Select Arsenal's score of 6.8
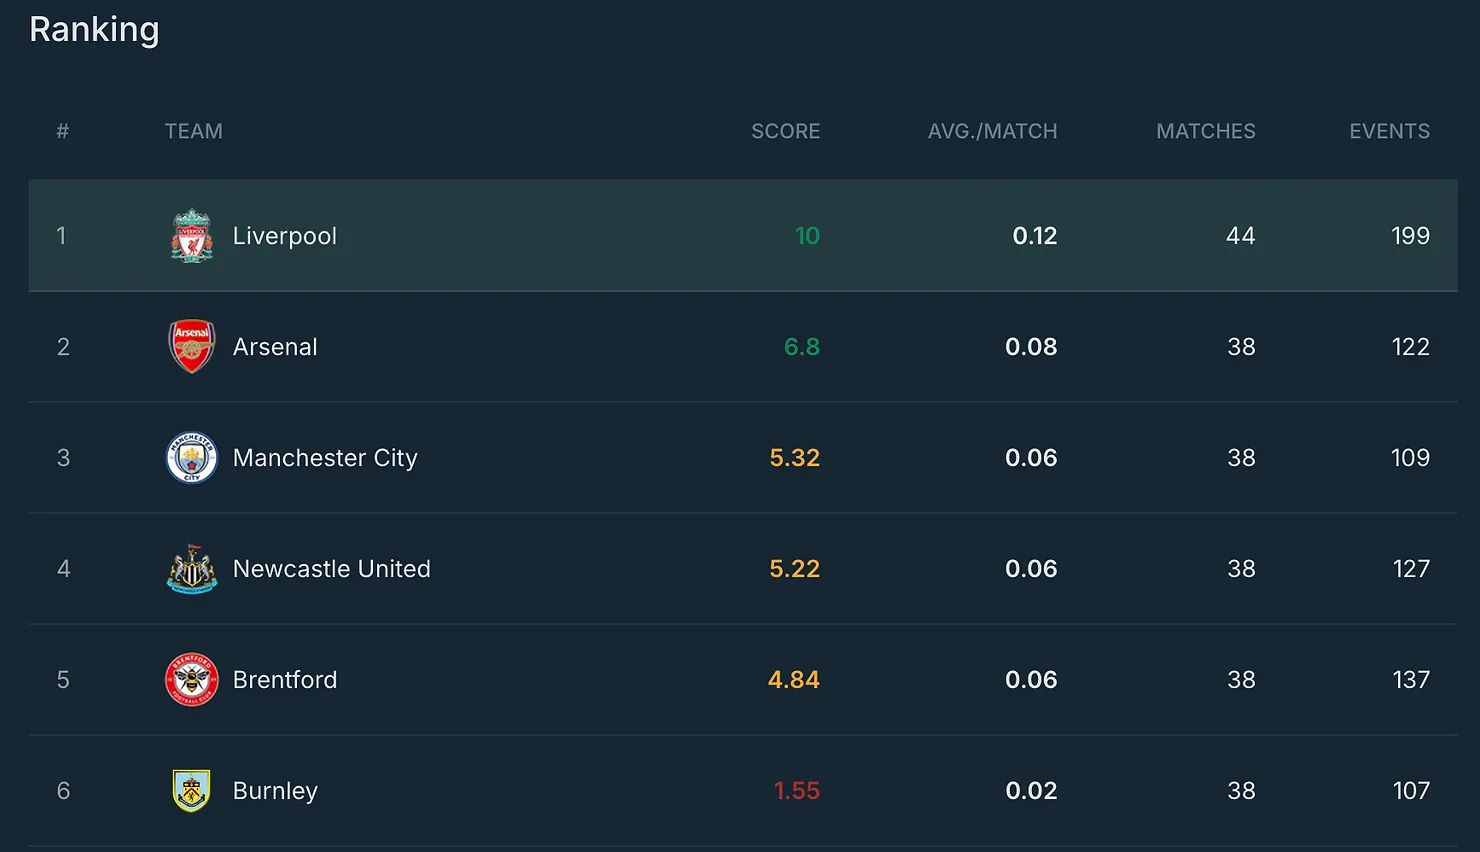The image size is (1480, 852). click(x=802, y=347)
